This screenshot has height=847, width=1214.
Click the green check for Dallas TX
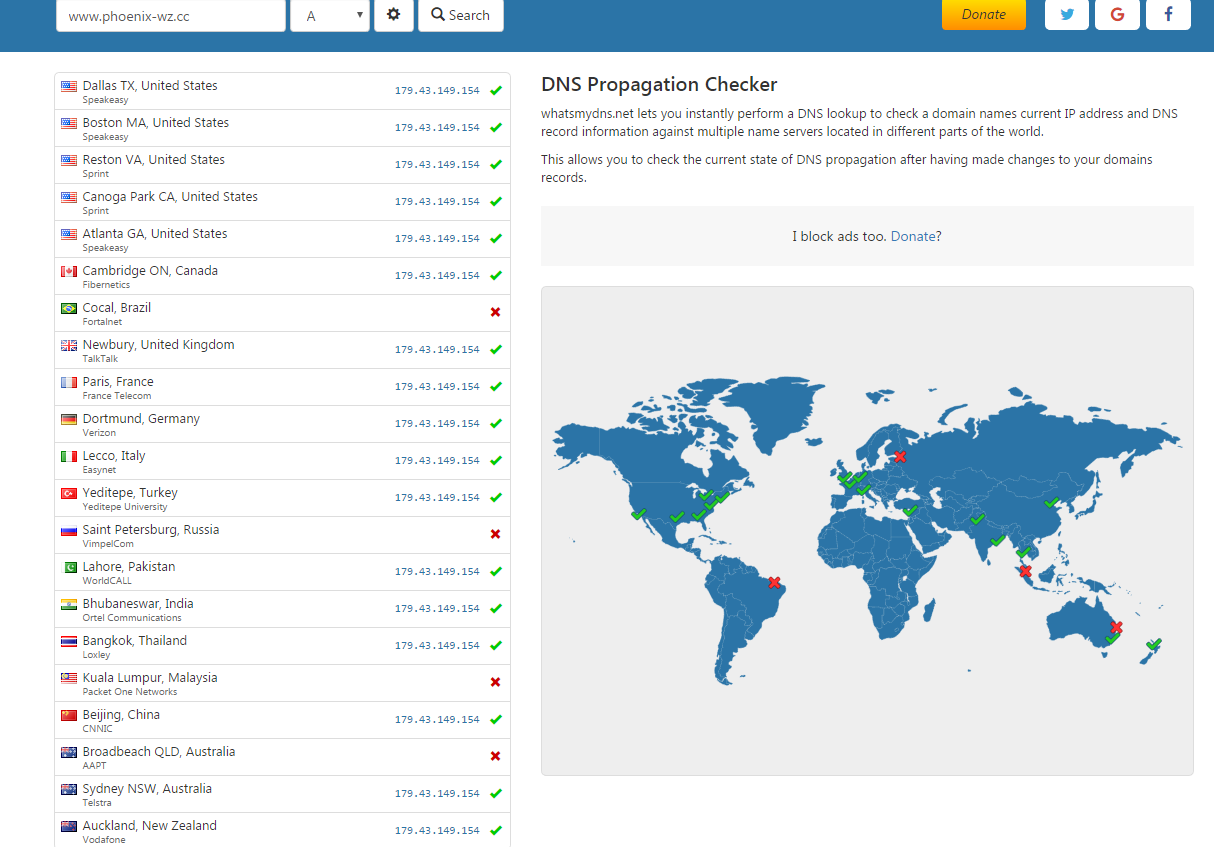pos(496,91)
